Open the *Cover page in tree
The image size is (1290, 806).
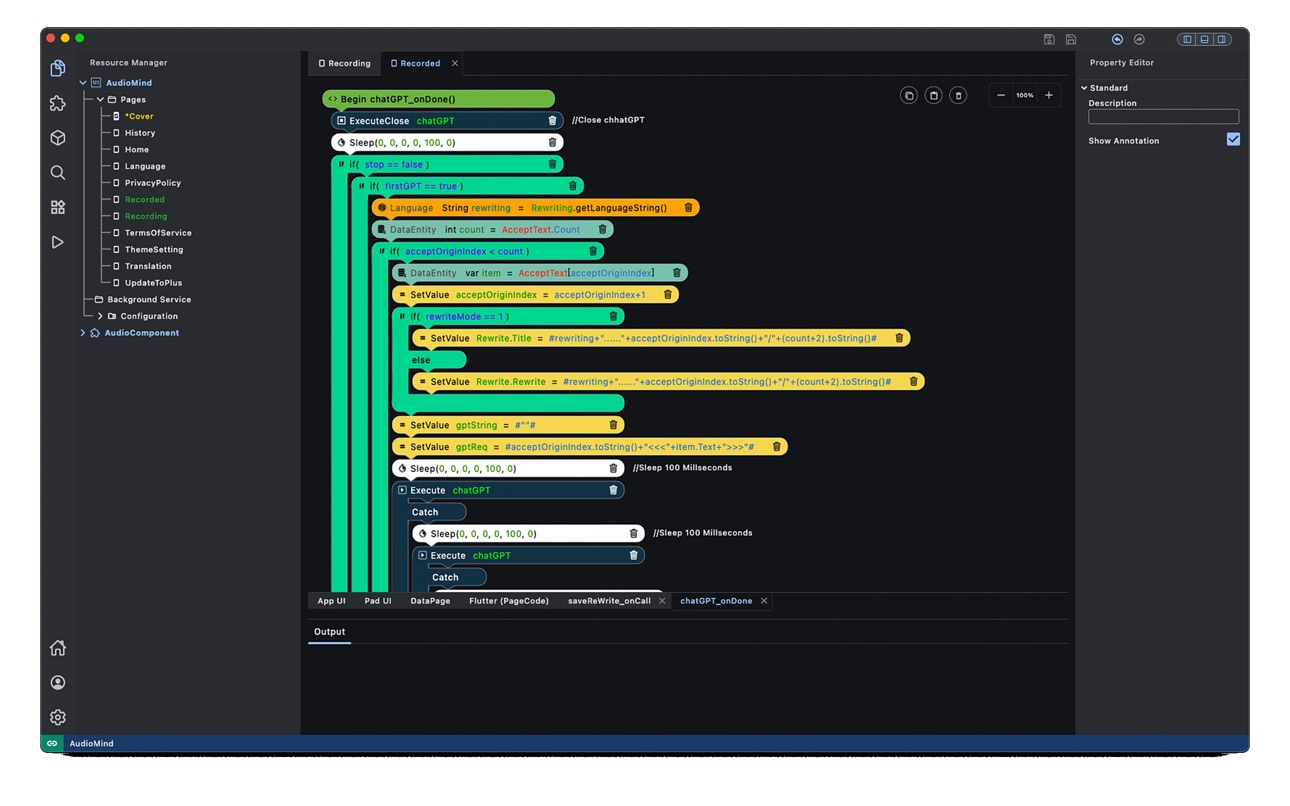pyautogui.click(x=139, y=116)
